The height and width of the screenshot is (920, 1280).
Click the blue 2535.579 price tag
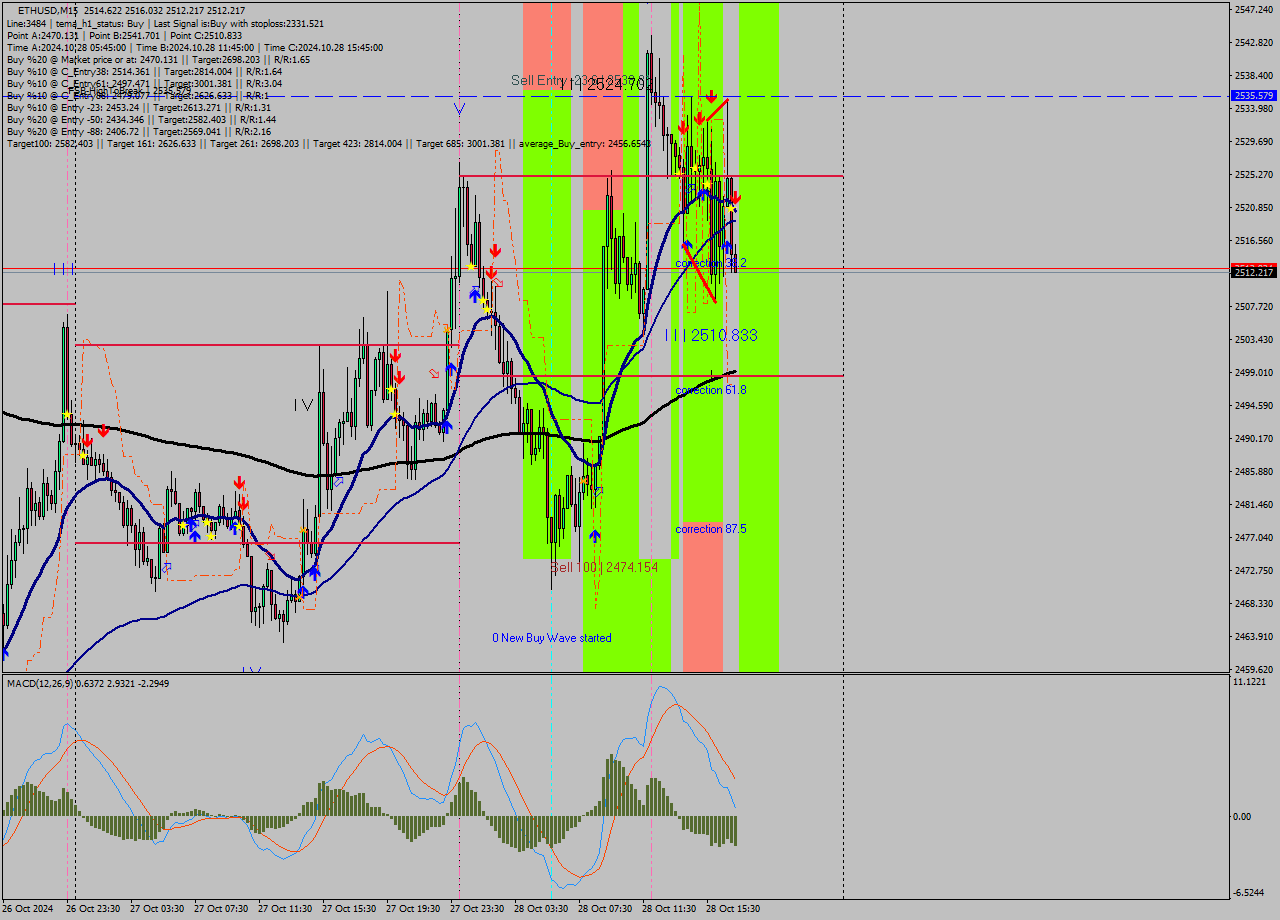tap(1254, 96)
